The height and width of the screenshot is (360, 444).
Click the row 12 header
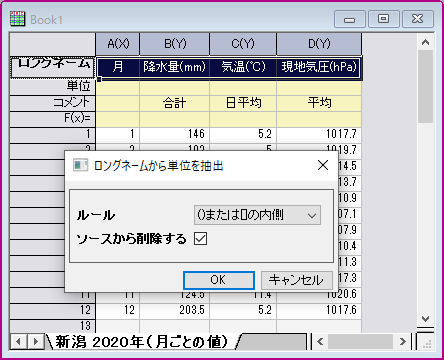(53, 311)
